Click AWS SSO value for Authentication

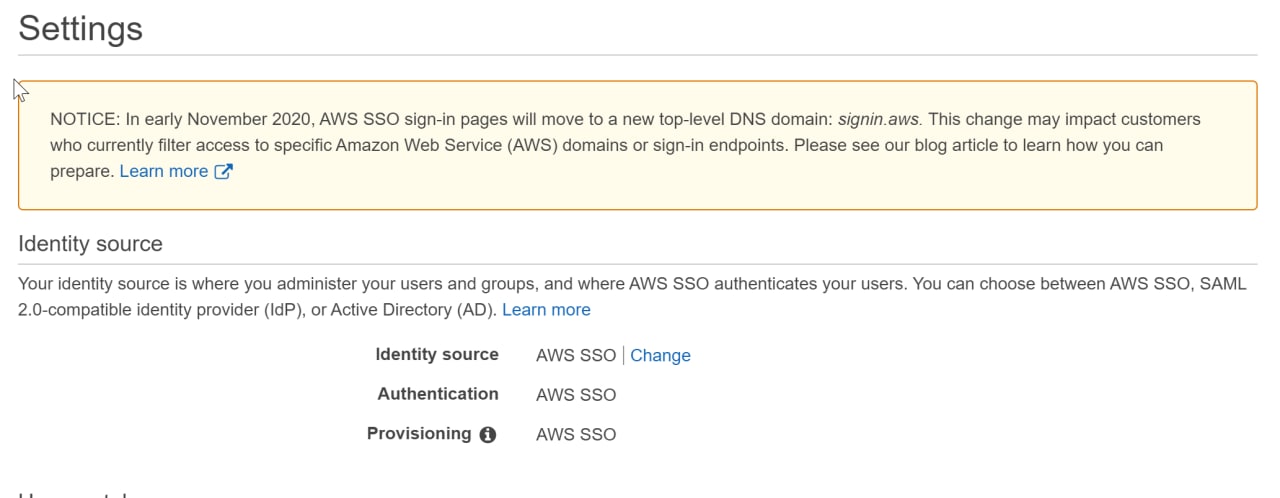coord(576,395)
